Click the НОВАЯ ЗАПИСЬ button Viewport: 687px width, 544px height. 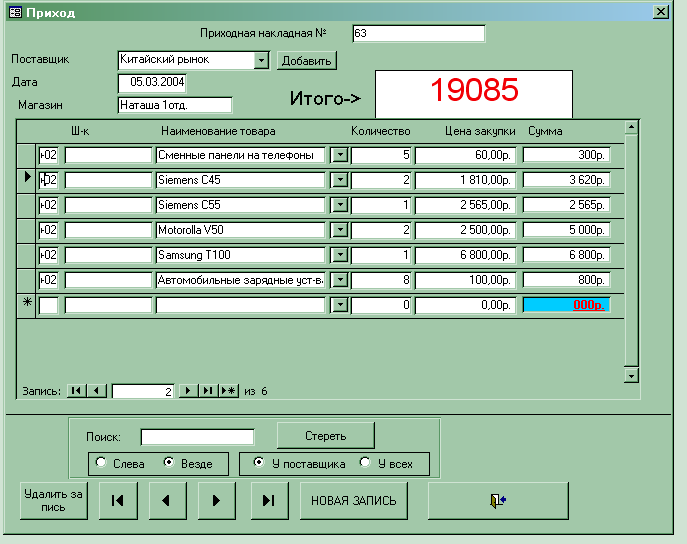coord(353,500)
